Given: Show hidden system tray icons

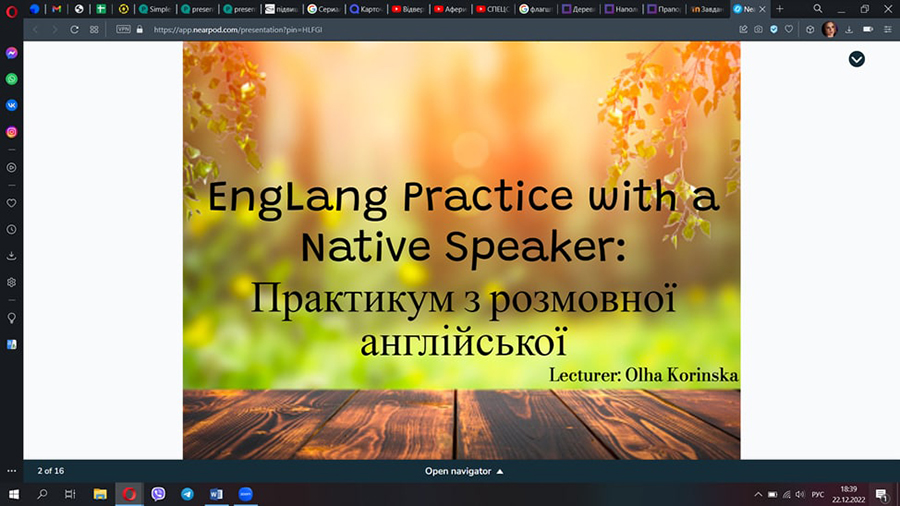Looking at the screenshot, I should [758, 494].
